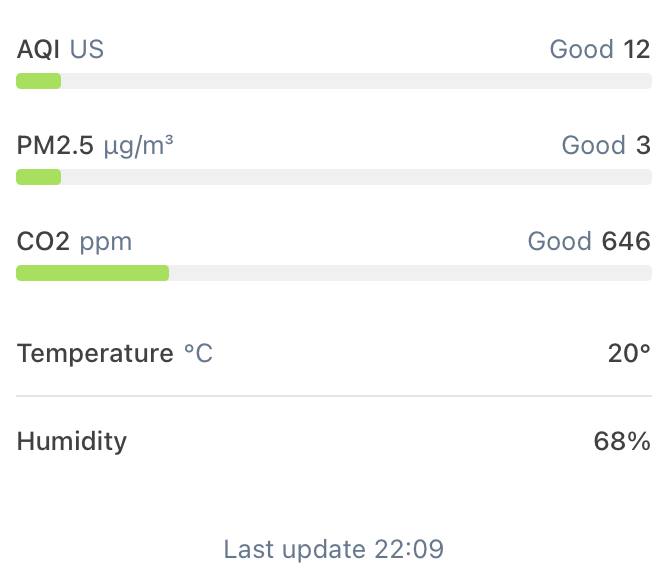This screenshot has width=668, height=568.
Task: Tap the CO2 green level bar
Action: [x=92, y=273]
